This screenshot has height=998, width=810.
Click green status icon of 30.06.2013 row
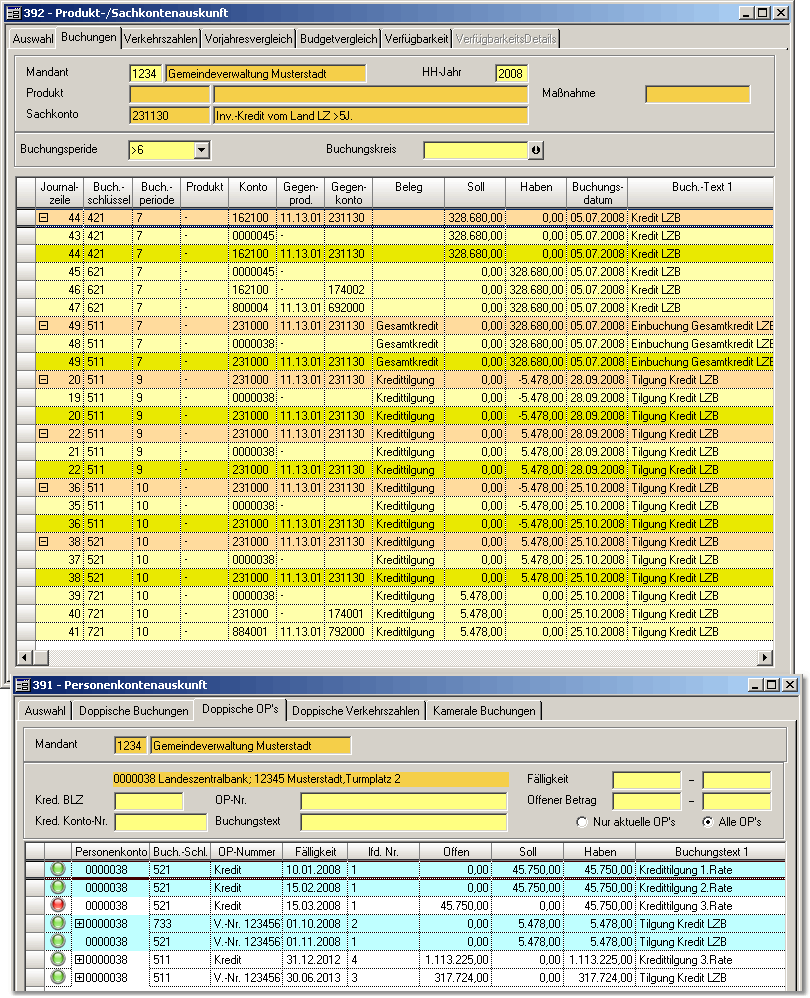[x=59, y=978]
